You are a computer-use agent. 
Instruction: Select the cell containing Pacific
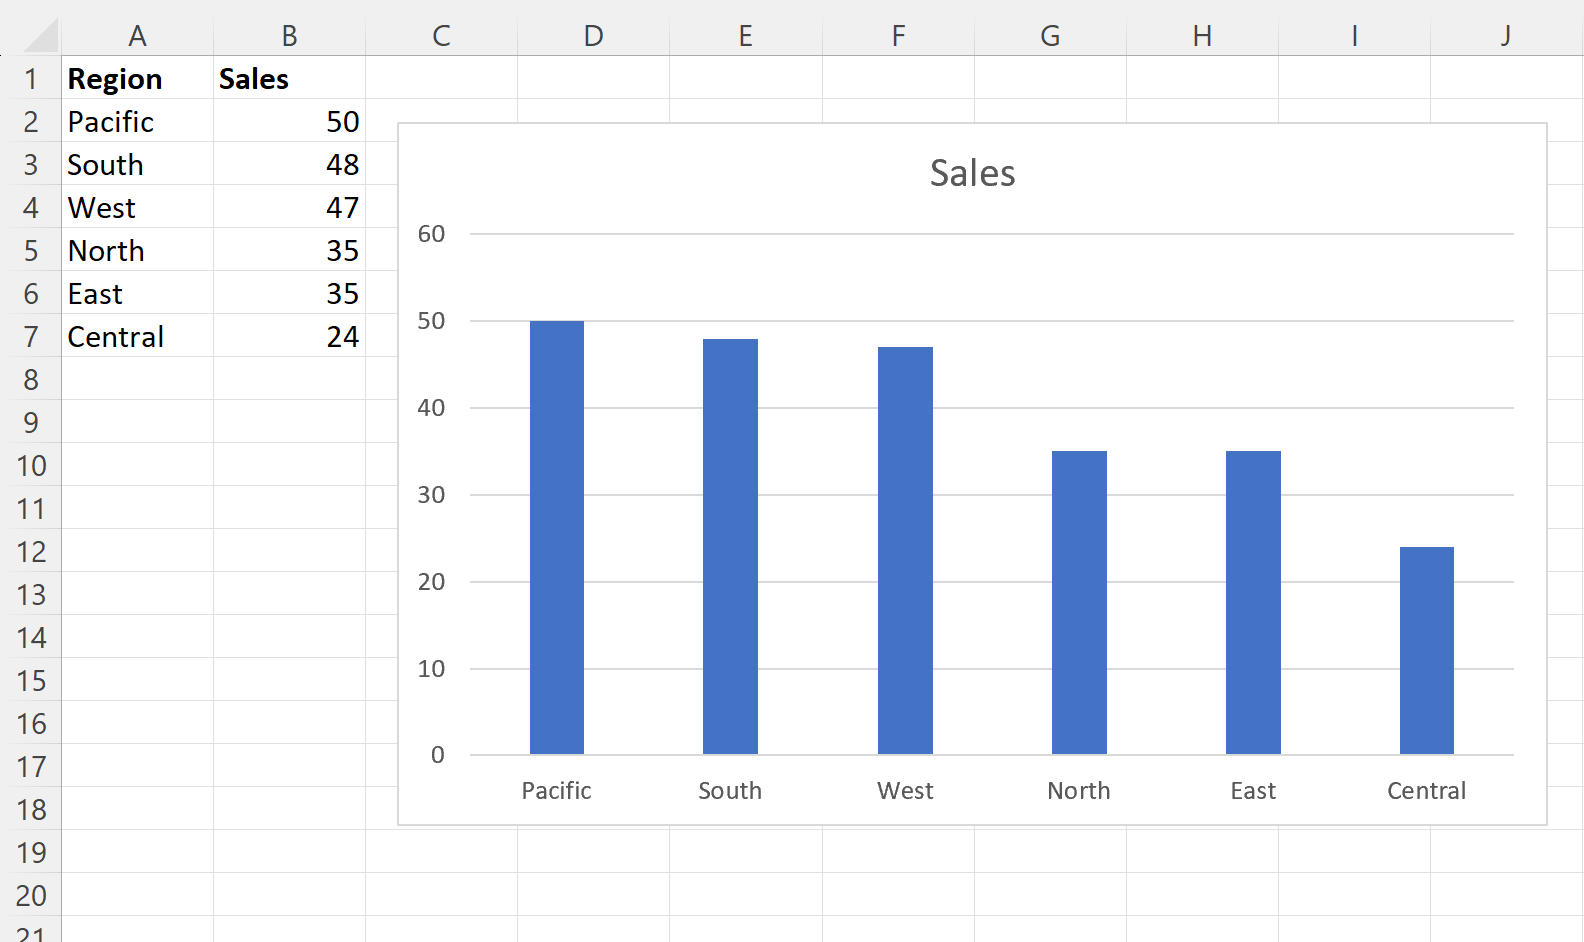tap(111, 122)
